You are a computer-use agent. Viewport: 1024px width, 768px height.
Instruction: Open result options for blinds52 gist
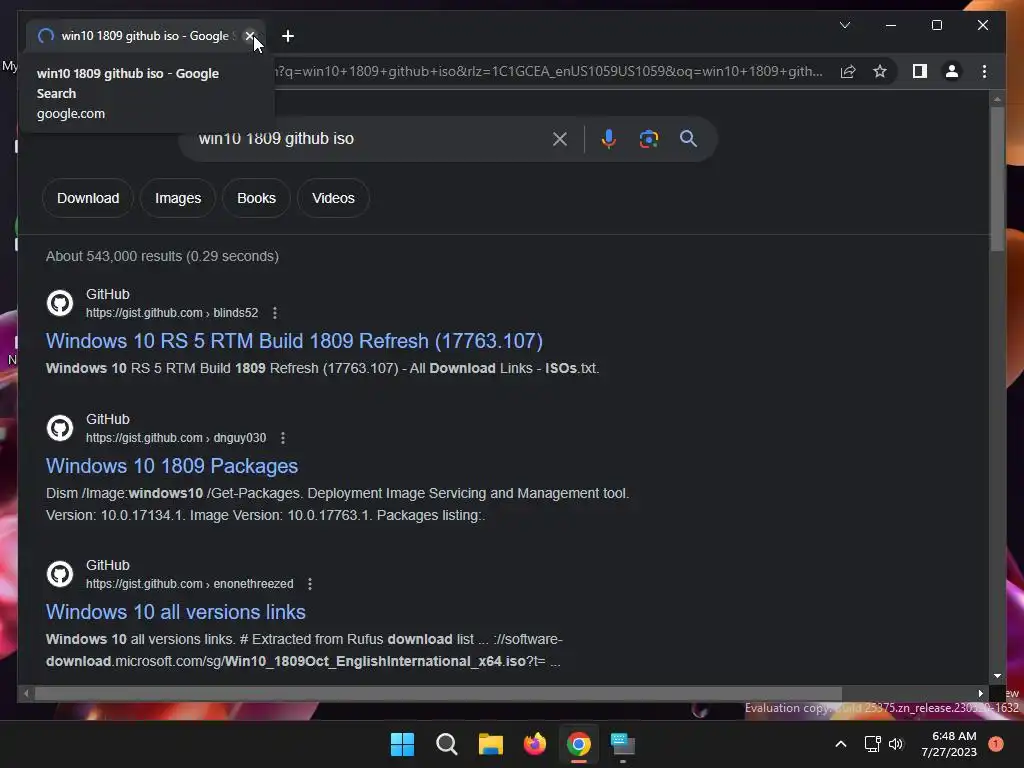click(275, 313)
